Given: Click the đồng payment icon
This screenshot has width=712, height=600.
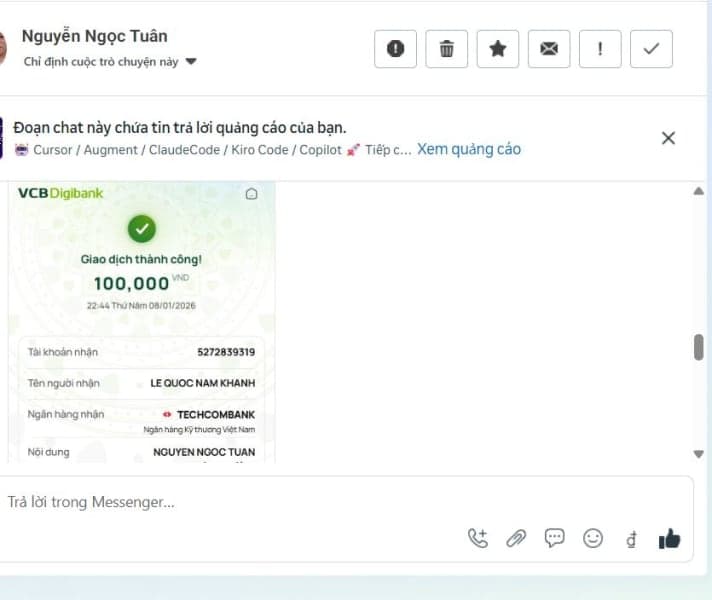Looking at the screenshot, I should coord(631,539).
